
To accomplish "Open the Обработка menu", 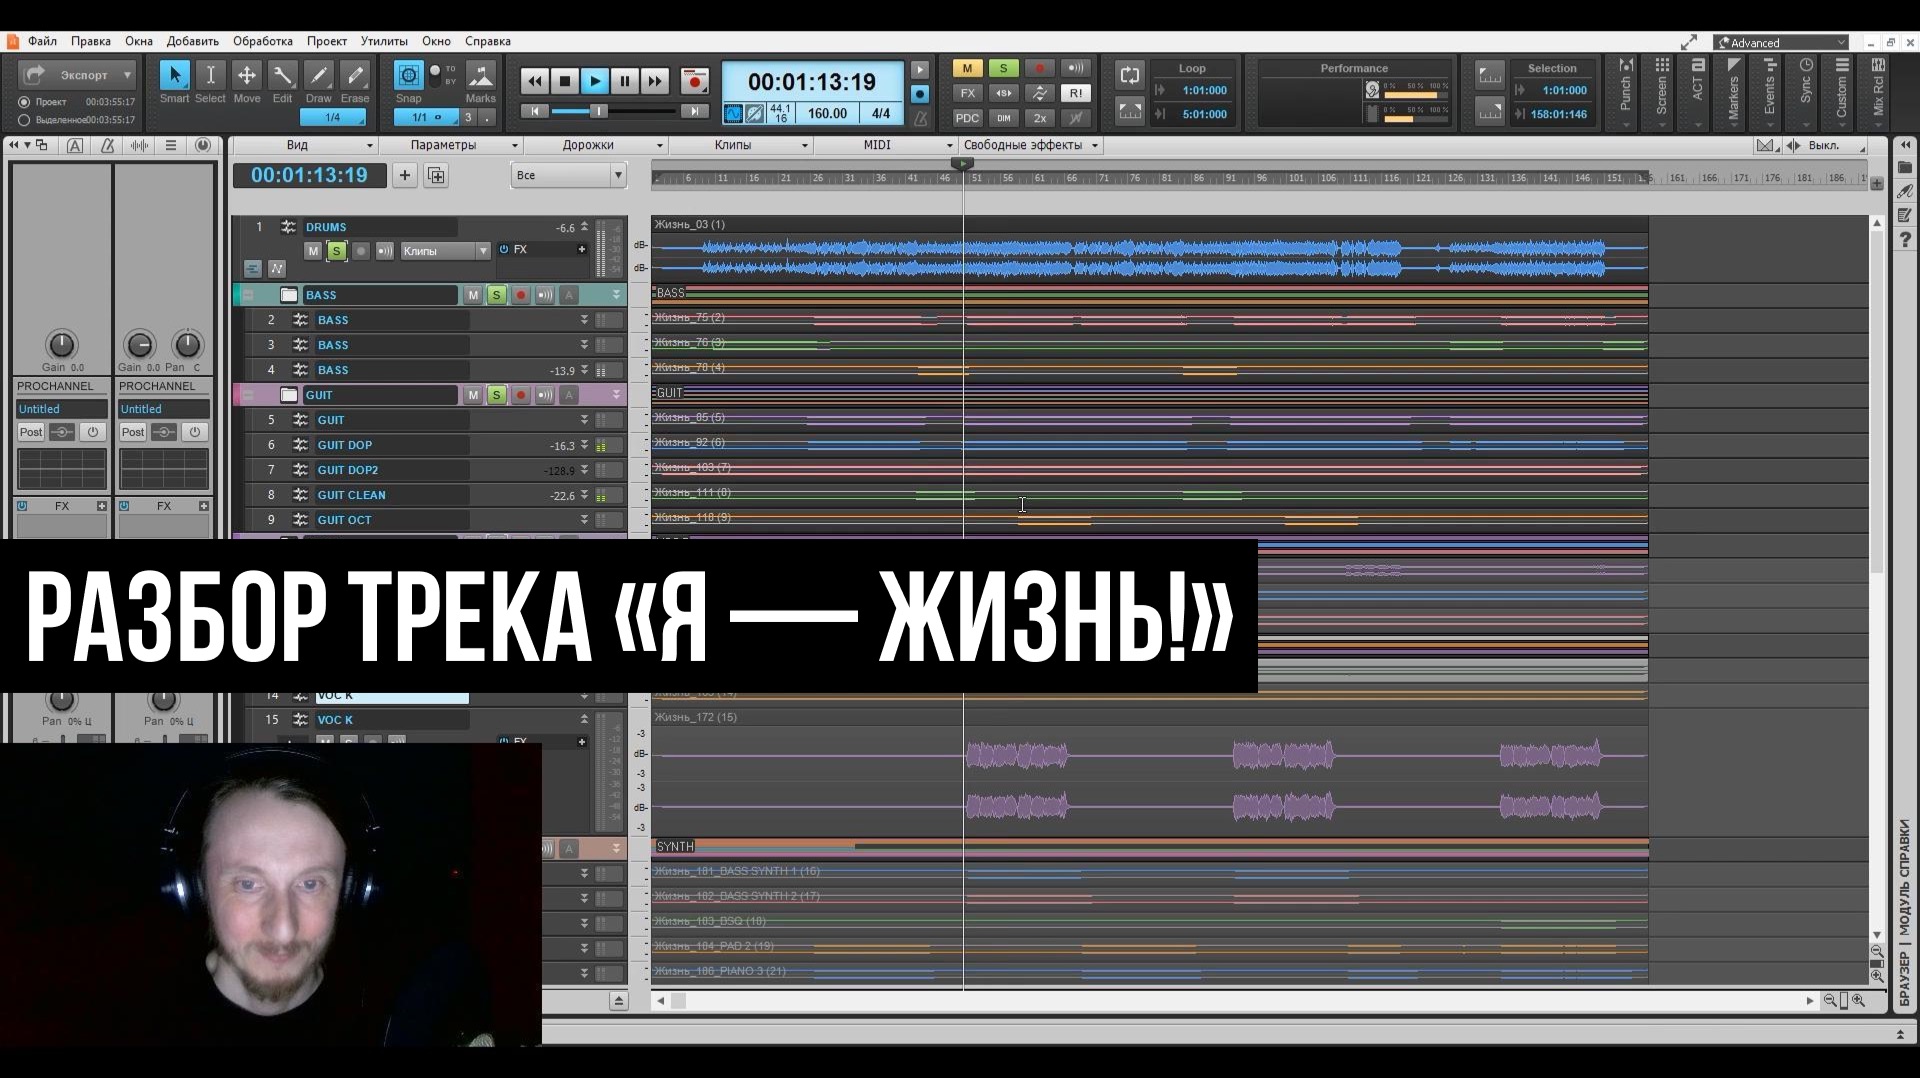I will (263, 41).
